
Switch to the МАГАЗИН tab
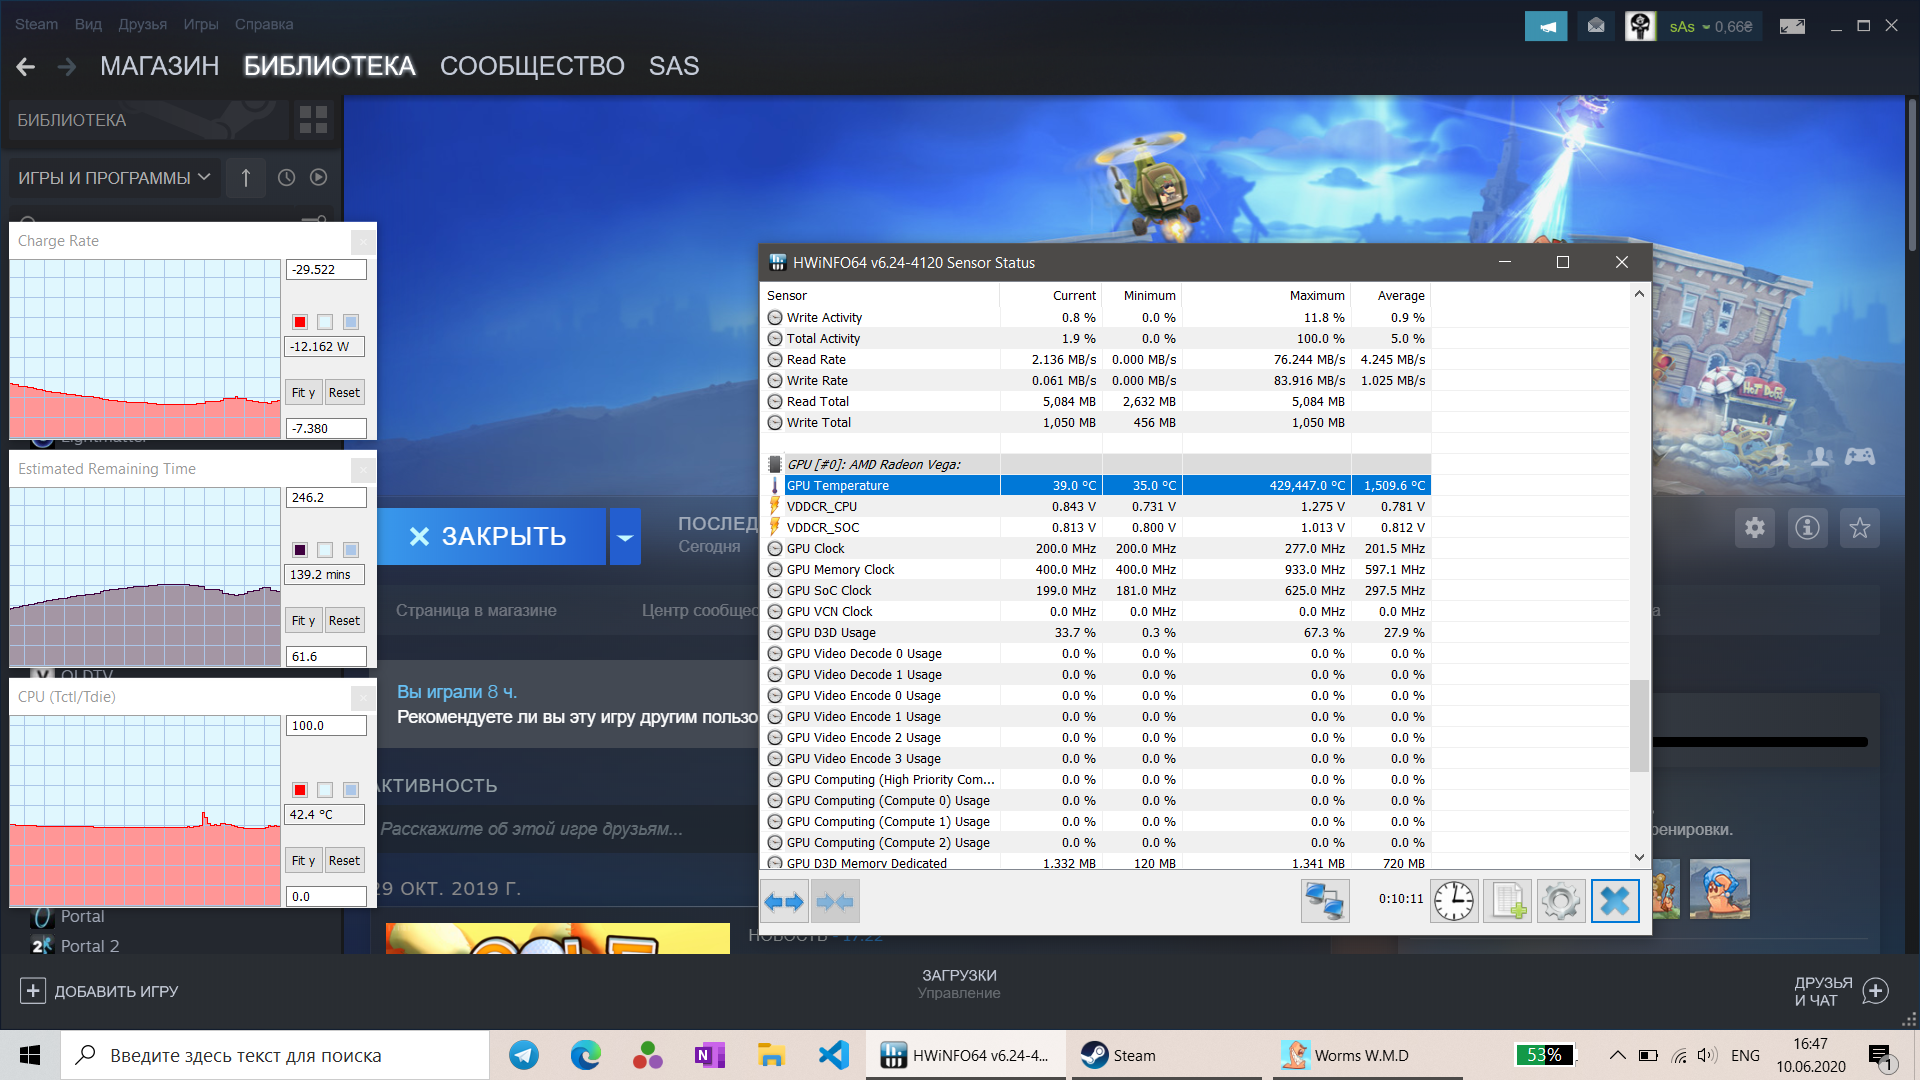point(159,66)
